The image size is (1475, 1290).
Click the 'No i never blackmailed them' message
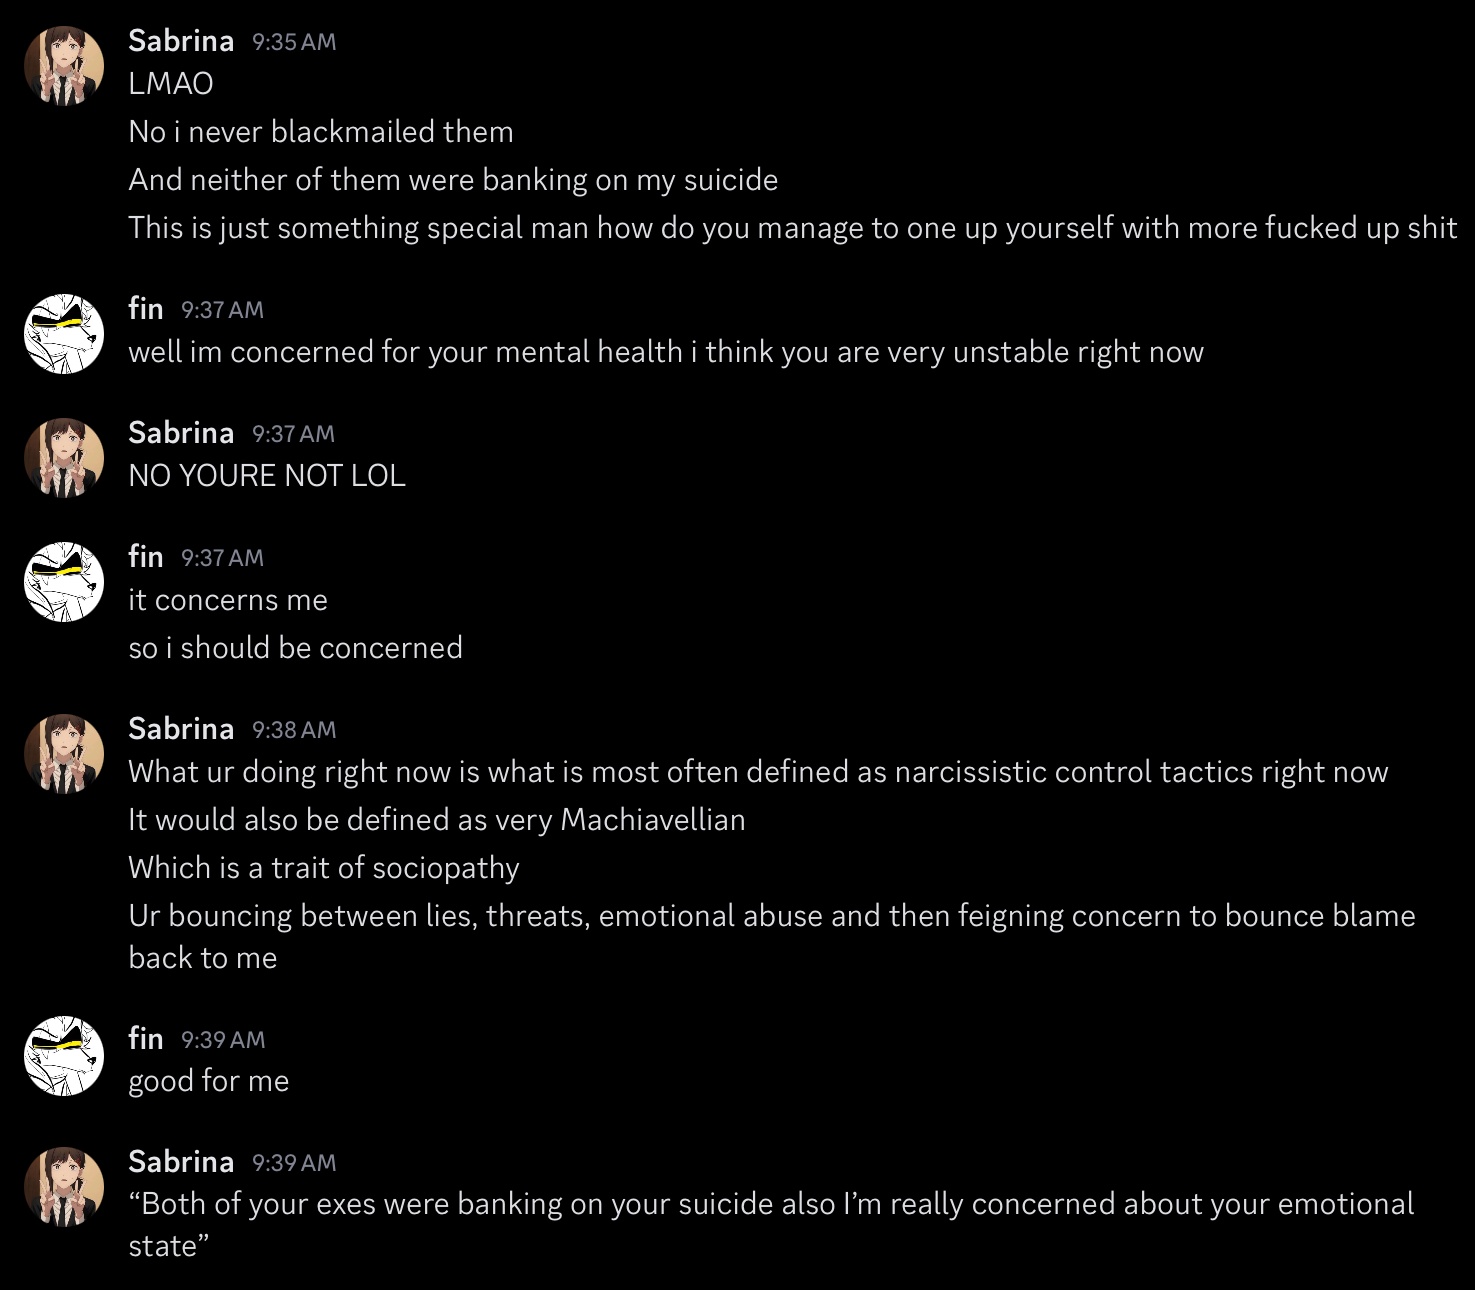coord(320,132)
